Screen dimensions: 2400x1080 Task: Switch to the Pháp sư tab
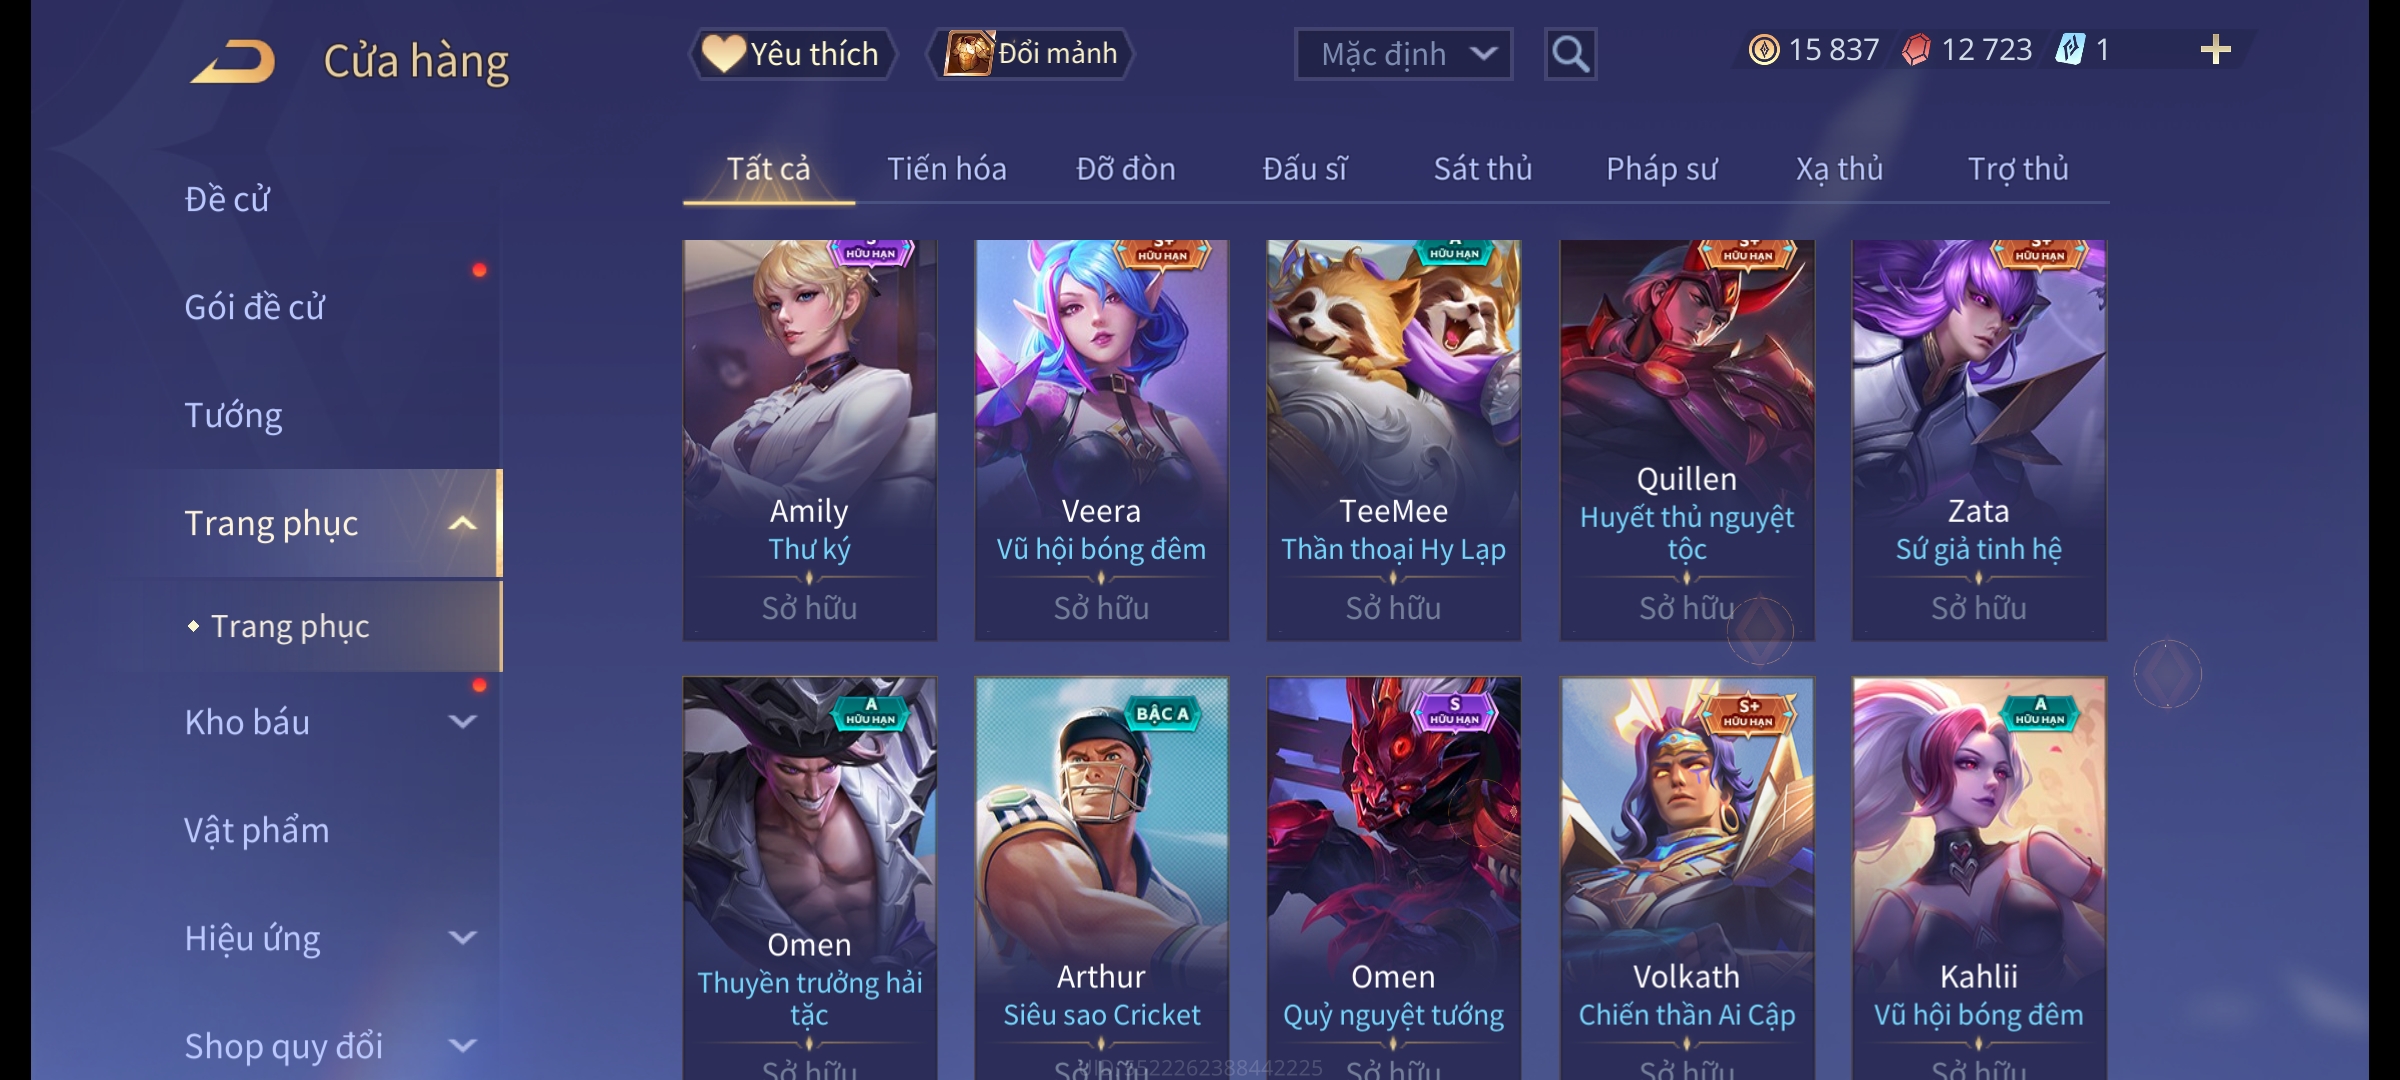[x=1661, y=169]
